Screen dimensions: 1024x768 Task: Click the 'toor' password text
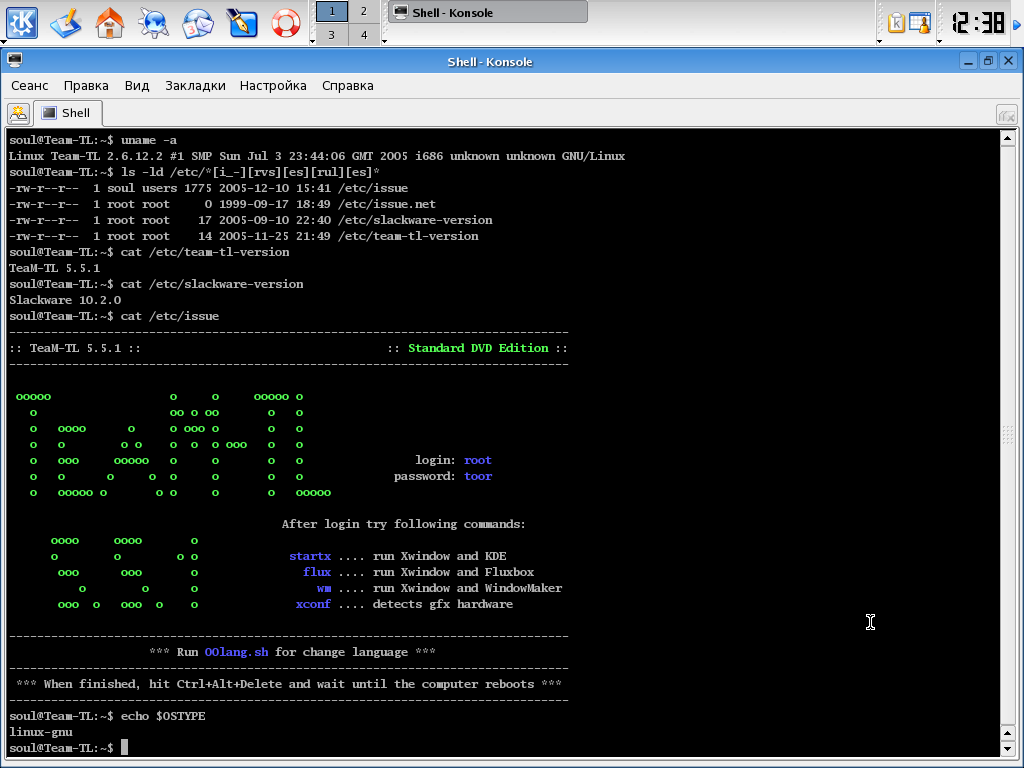pyautogui.click(x=478, y=476)
